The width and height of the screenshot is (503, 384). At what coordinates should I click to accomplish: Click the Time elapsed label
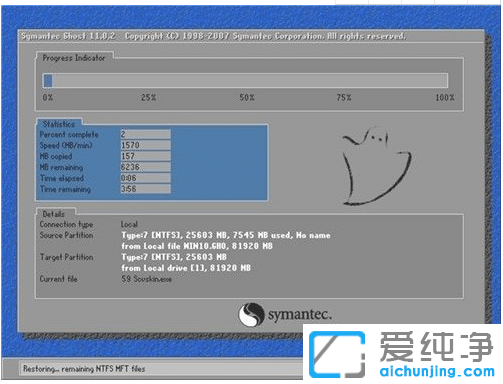coord(62,178)
